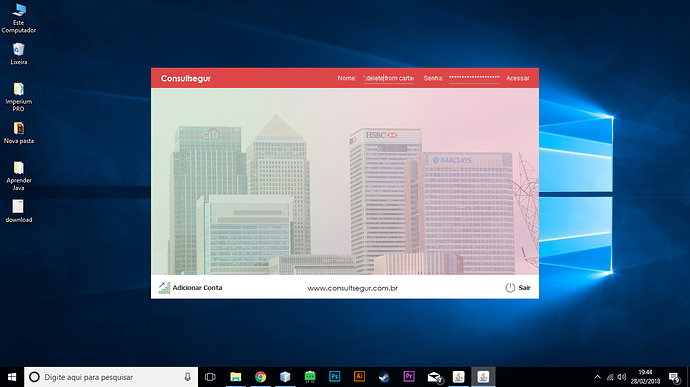This screenshot has width=690, height=387.
Task: Click the Sair power icon
Action: (x=510, y=287)
